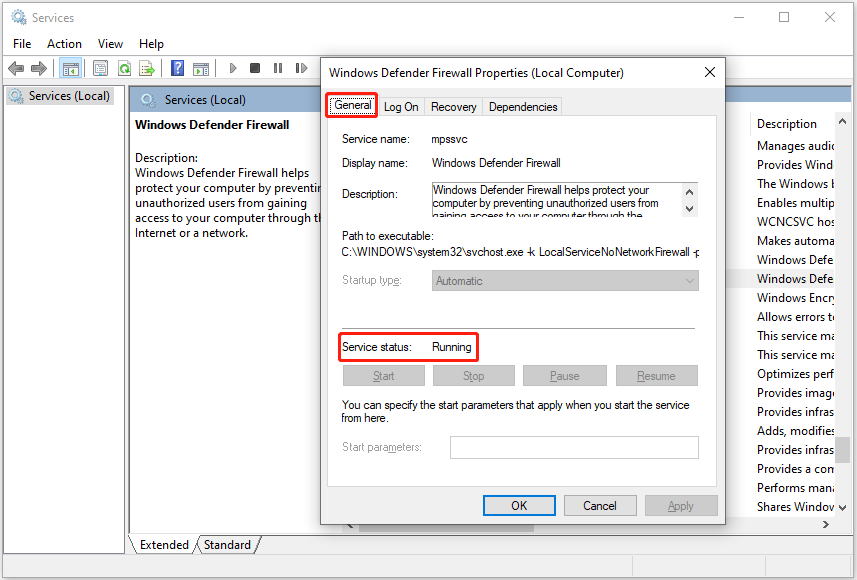The image size is (857, 580).
Task: Select the row described 'Provides Wind'
Action: (795, 165)
